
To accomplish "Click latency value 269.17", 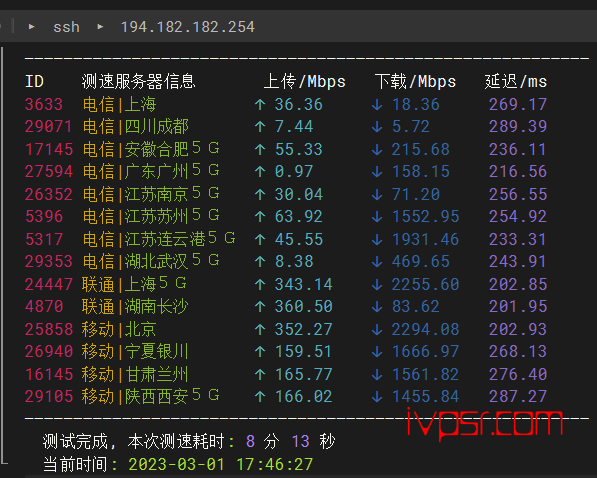I will [x=518, y=104].
